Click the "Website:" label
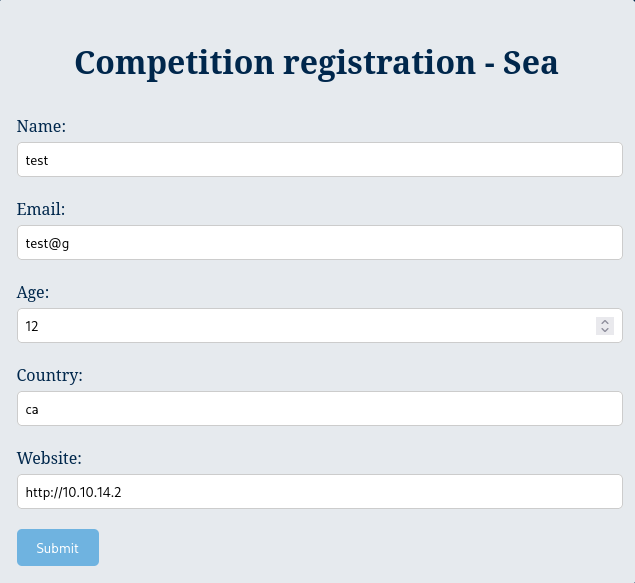The width and height of the screenshot is (635, 583). pyautogui.click(x=49, y=458)
